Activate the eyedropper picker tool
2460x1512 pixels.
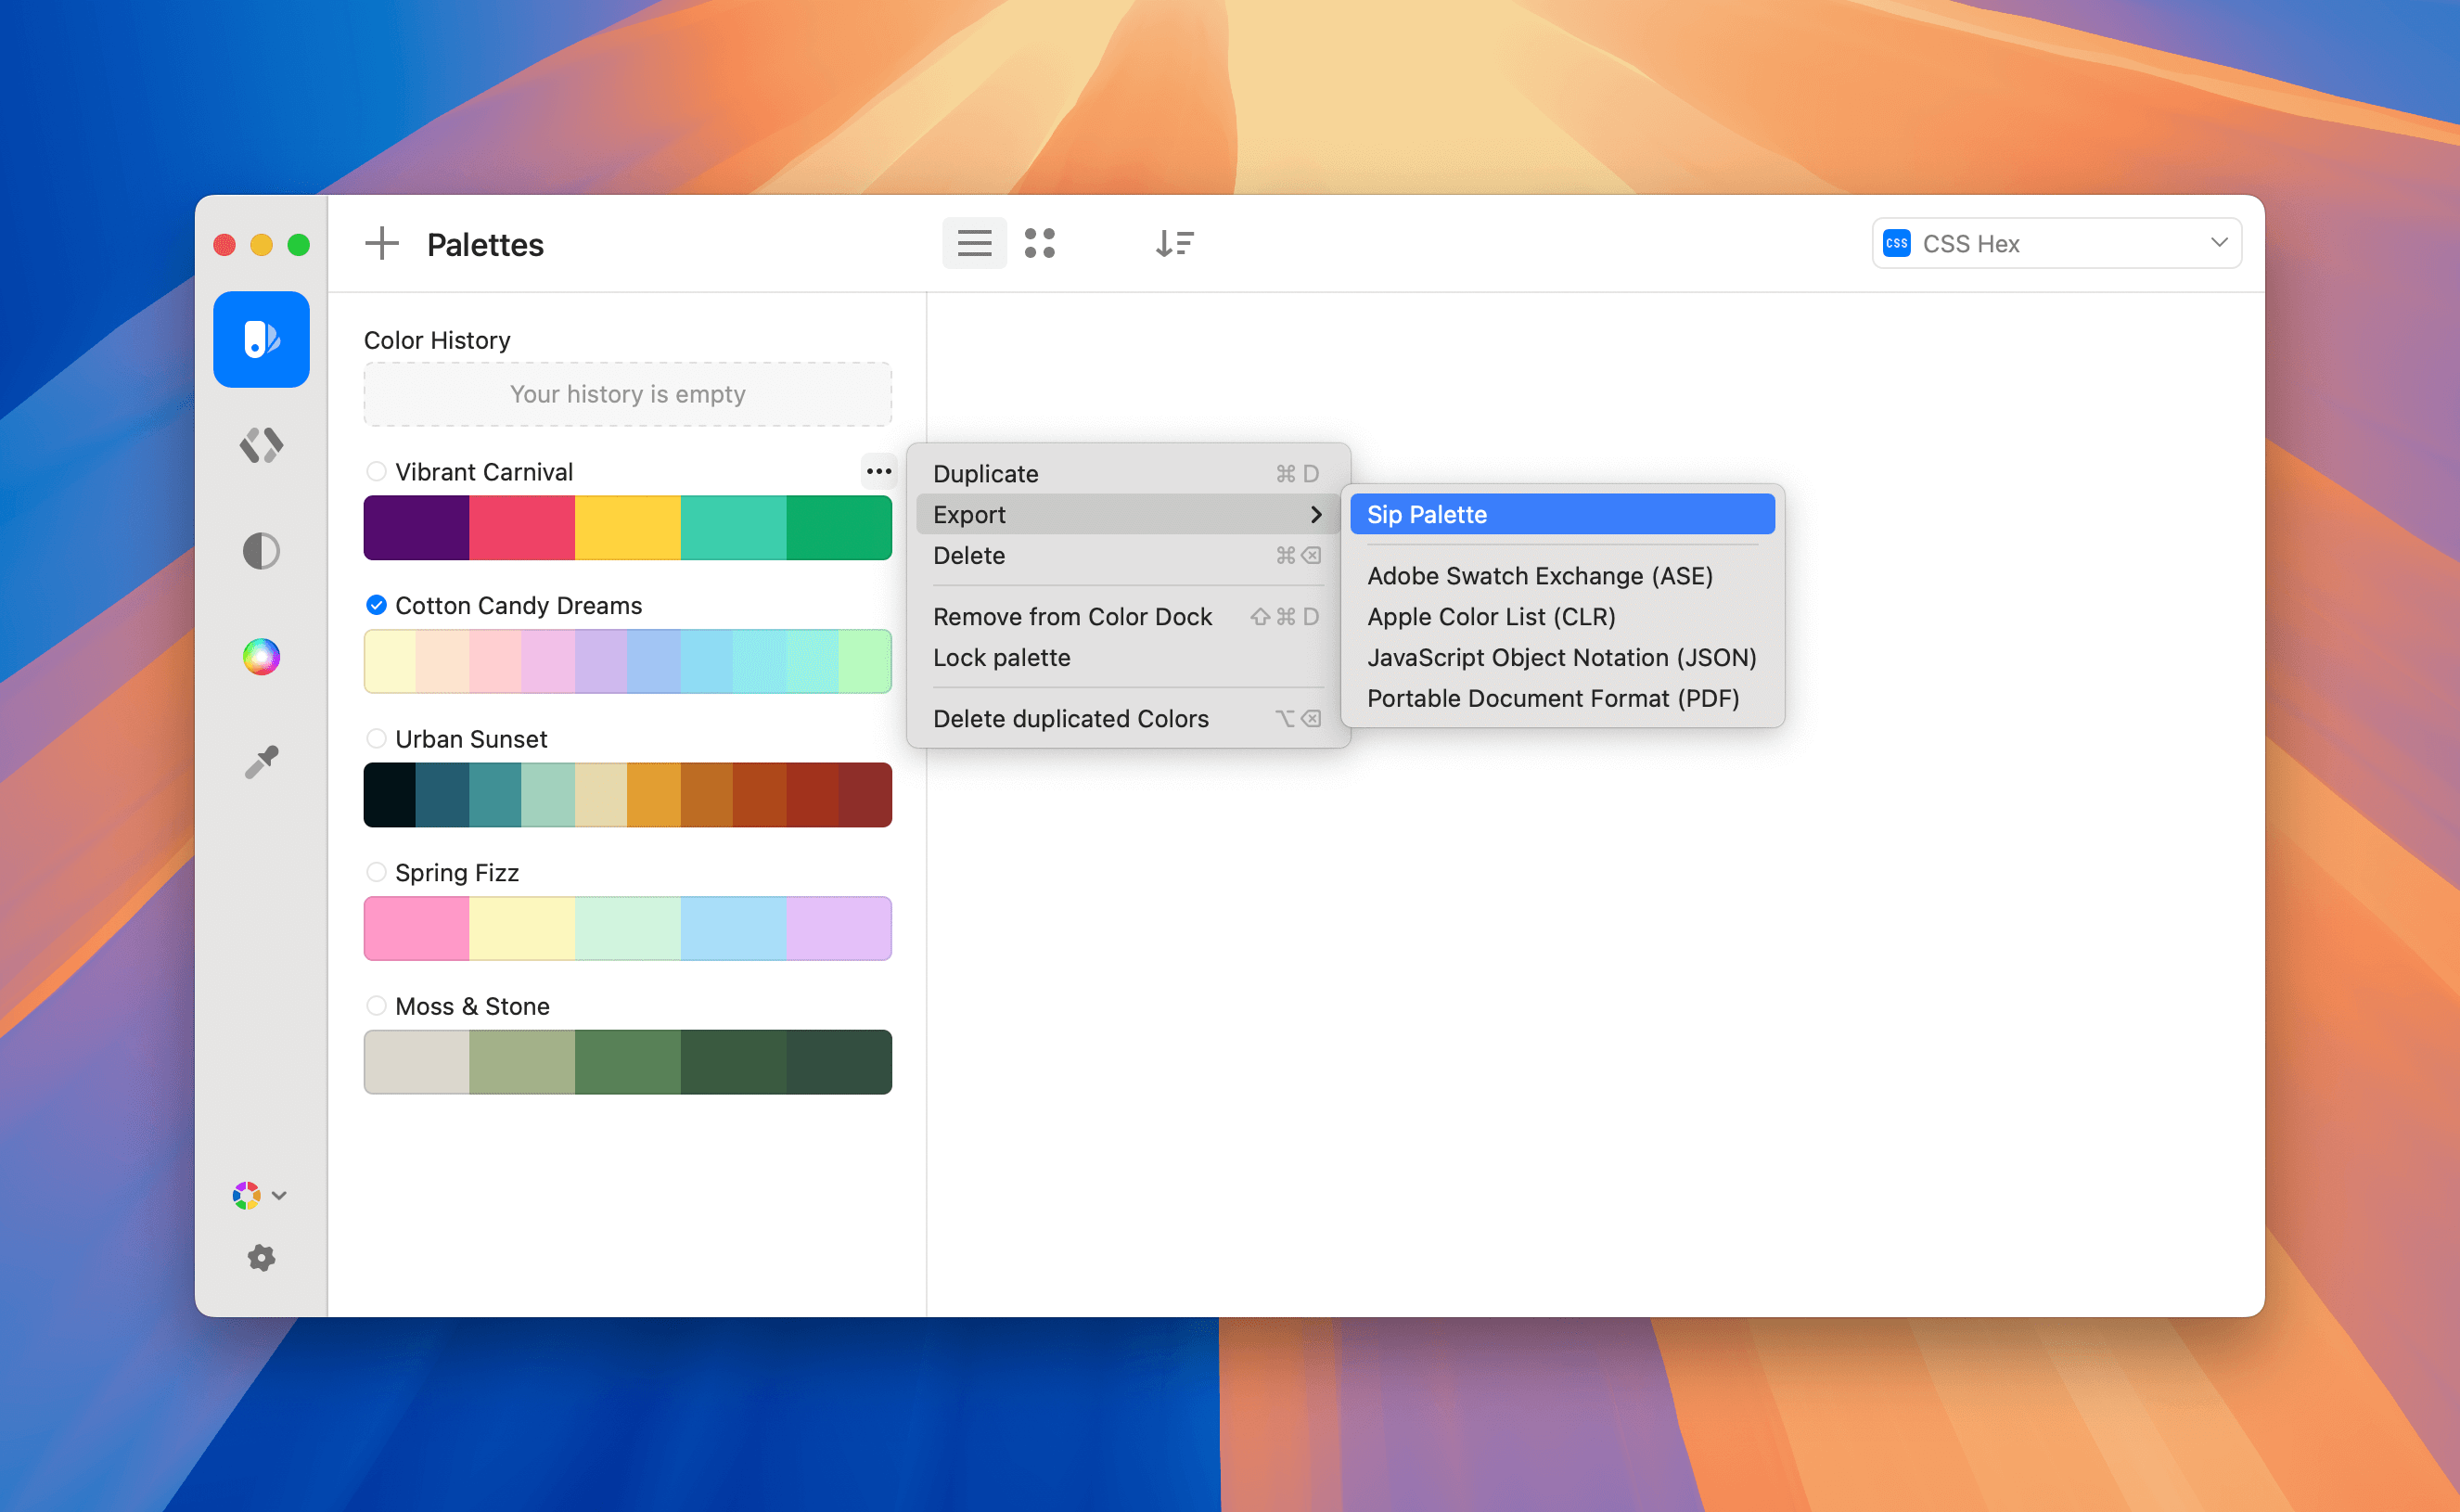click(x=261, y=760)
